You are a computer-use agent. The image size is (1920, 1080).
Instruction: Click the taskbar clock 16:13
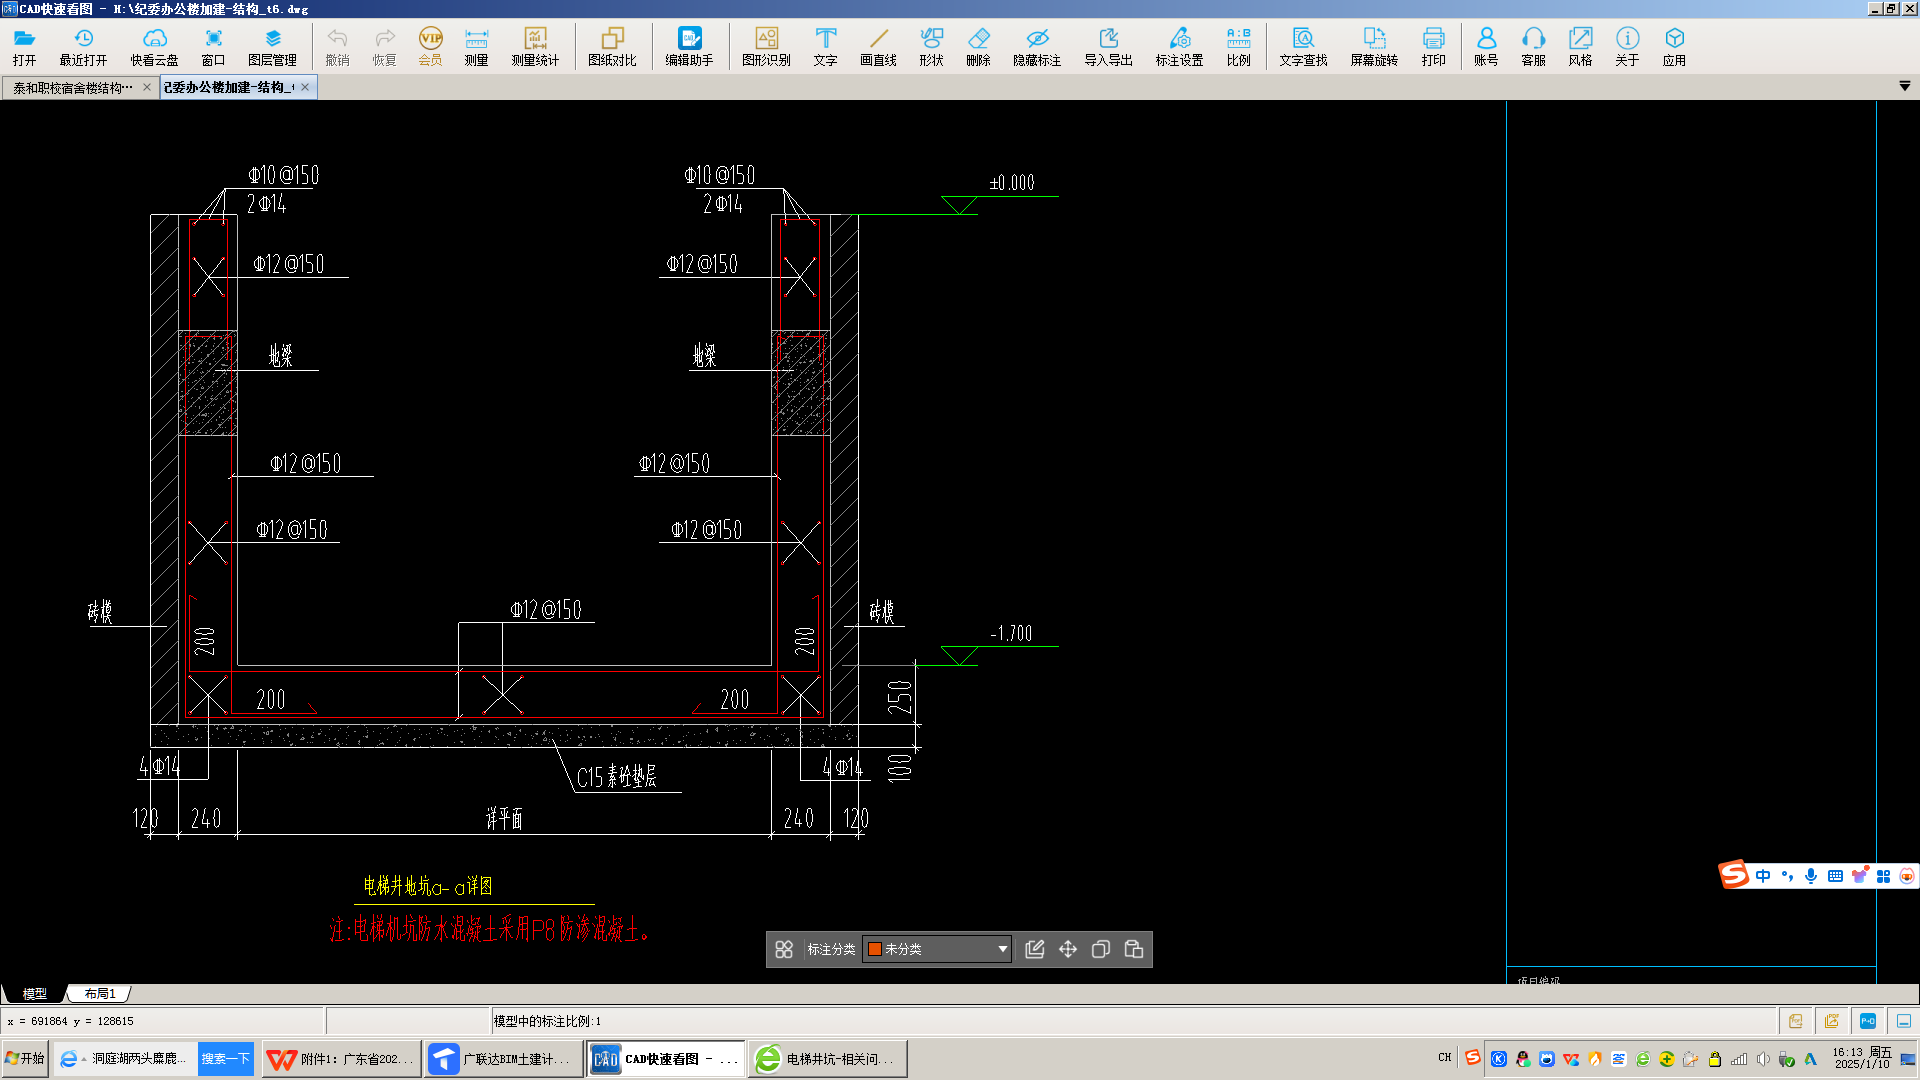click(x=1861, y=1058)
